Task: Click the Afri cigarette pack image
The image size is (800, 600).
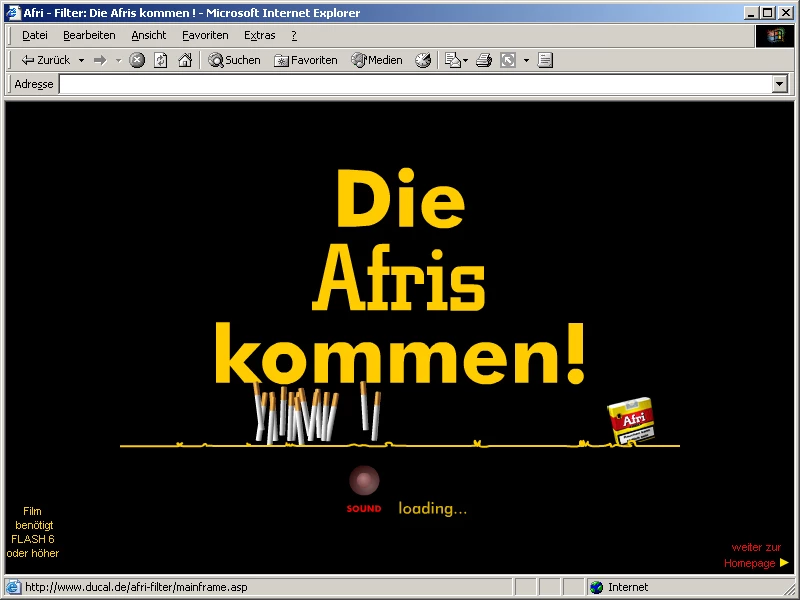Action: 631,422
